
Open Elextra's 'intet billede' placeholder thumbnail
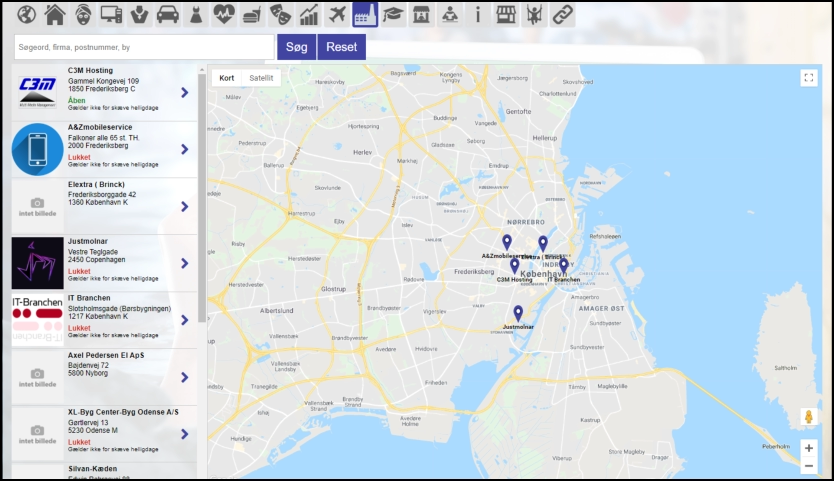click(37, 206)
